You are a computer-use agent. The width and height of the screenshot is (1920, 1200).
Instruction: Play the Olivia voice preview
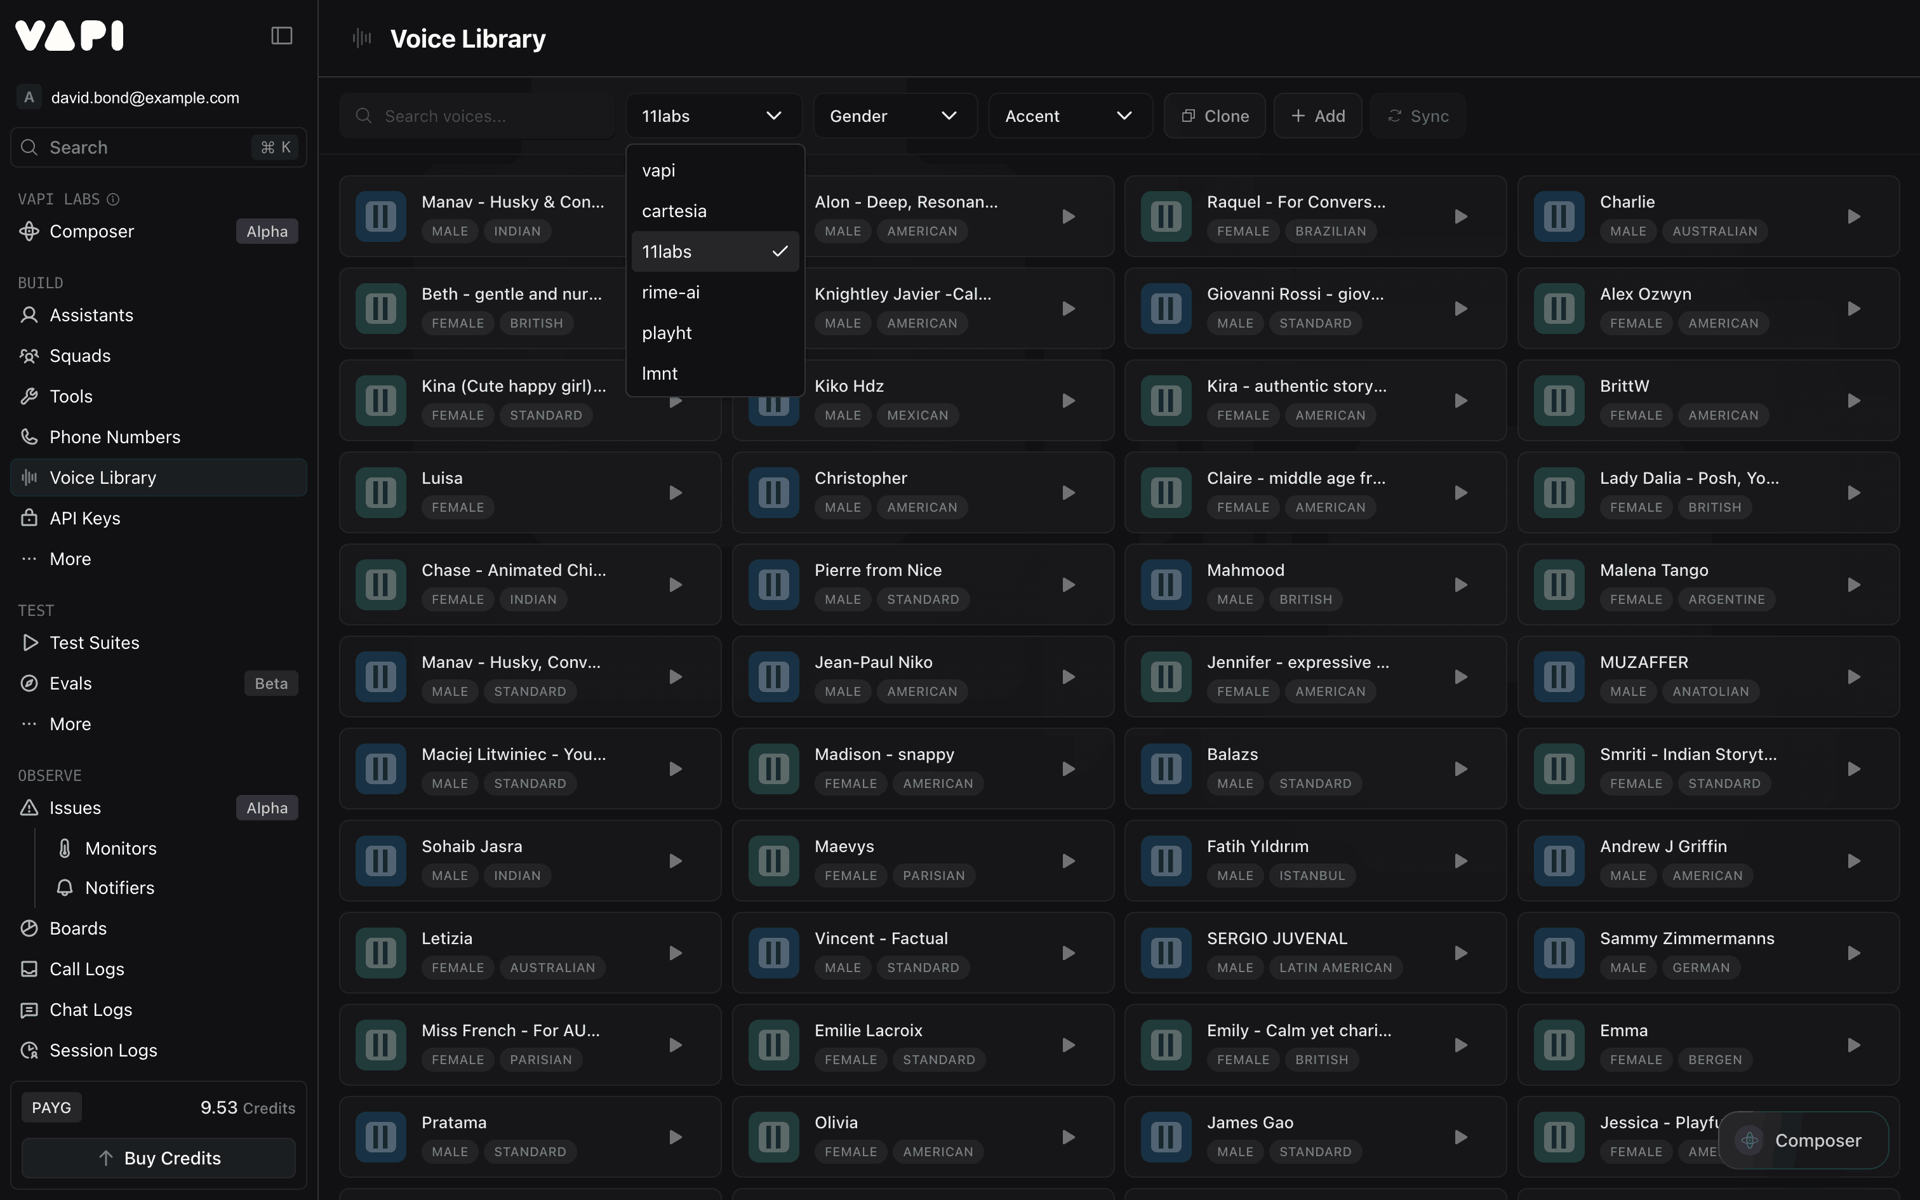[x=1068, y=1137]
